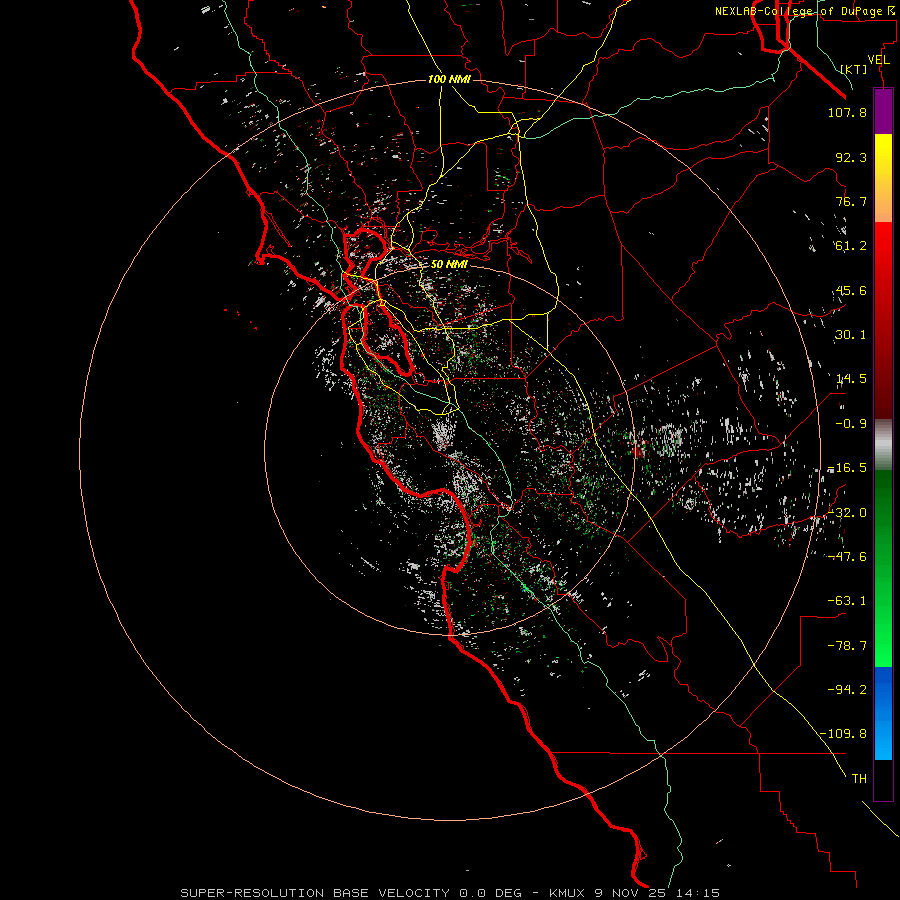This screenshot has height=900, width=900.
Task: Click the 30.1 velocity scale value
Action: tap(851, 335)
